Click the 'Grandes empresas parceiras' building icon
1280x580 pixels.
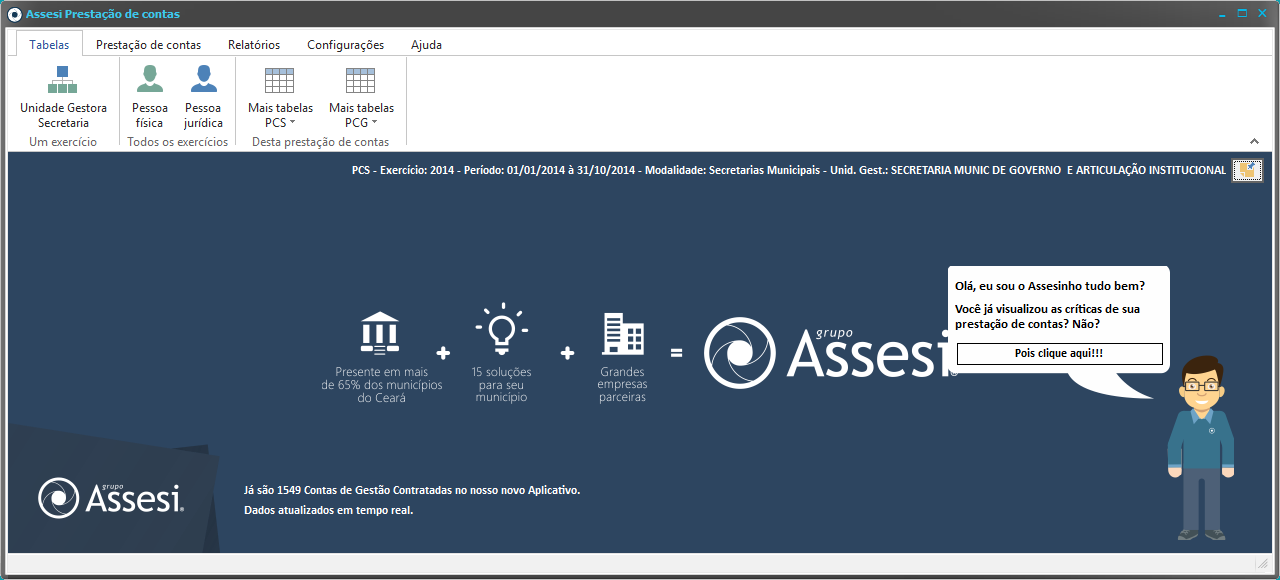tap(623, 334)
